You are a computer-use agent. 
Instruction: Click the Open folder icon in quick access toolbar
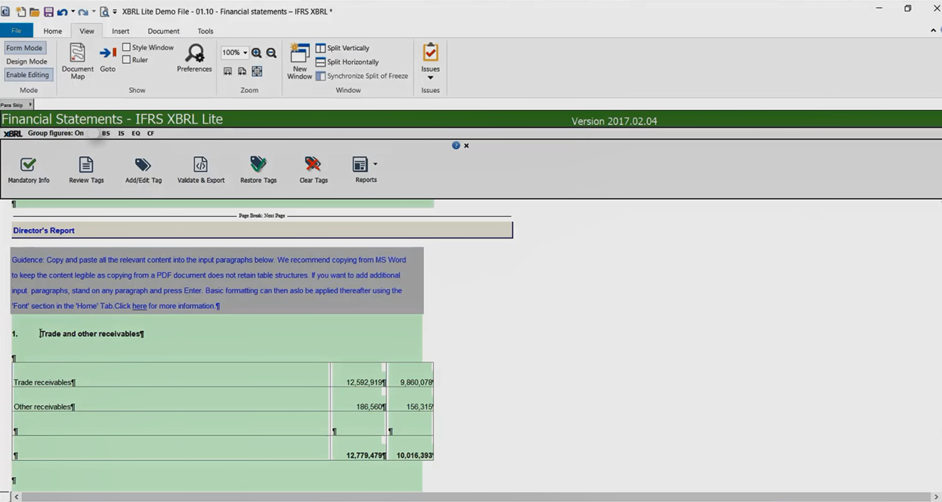coord(35,11)
